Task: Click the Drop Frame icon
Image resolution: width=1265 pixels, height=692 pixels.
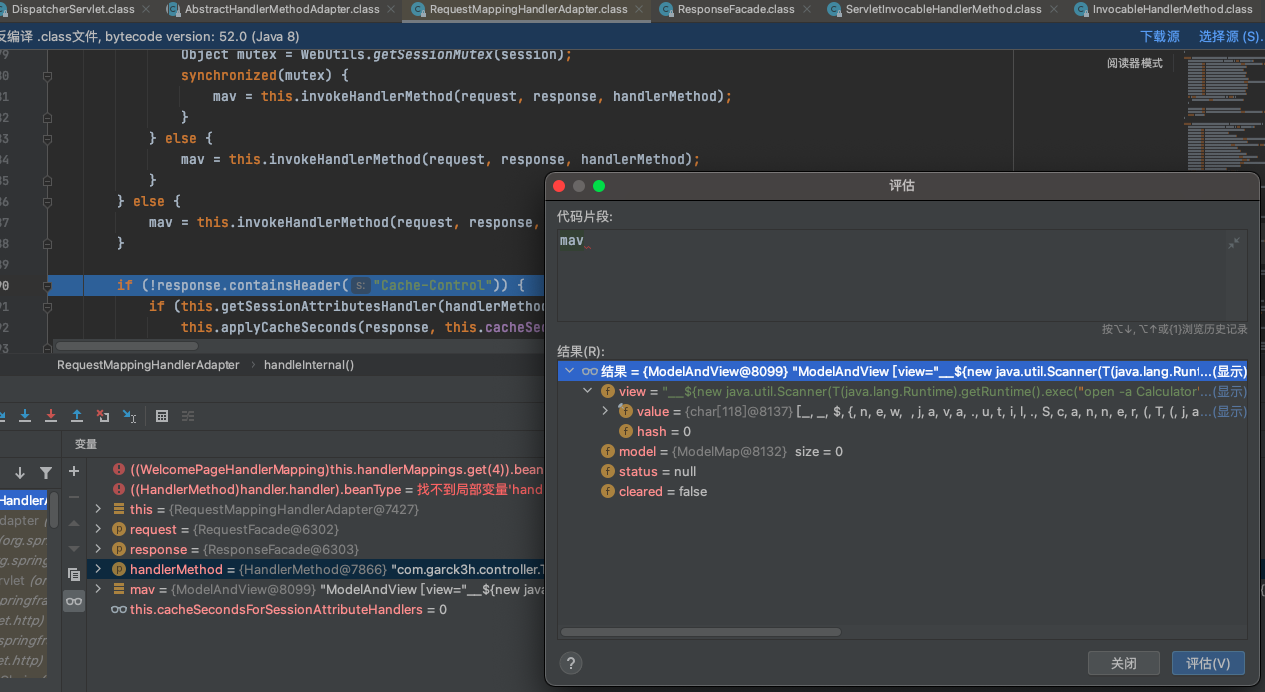Action: [x=103, y=416]
